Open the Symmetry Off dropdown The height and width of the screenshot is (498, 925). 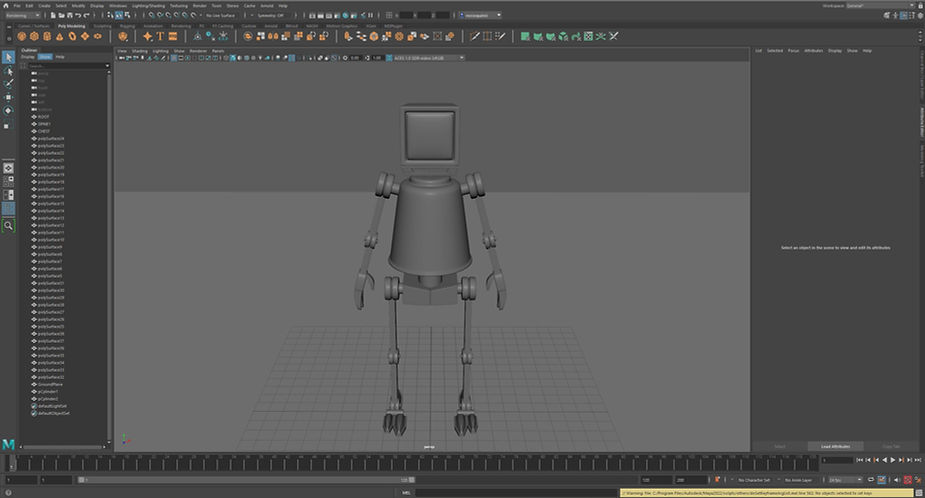[x=273, y=15]
